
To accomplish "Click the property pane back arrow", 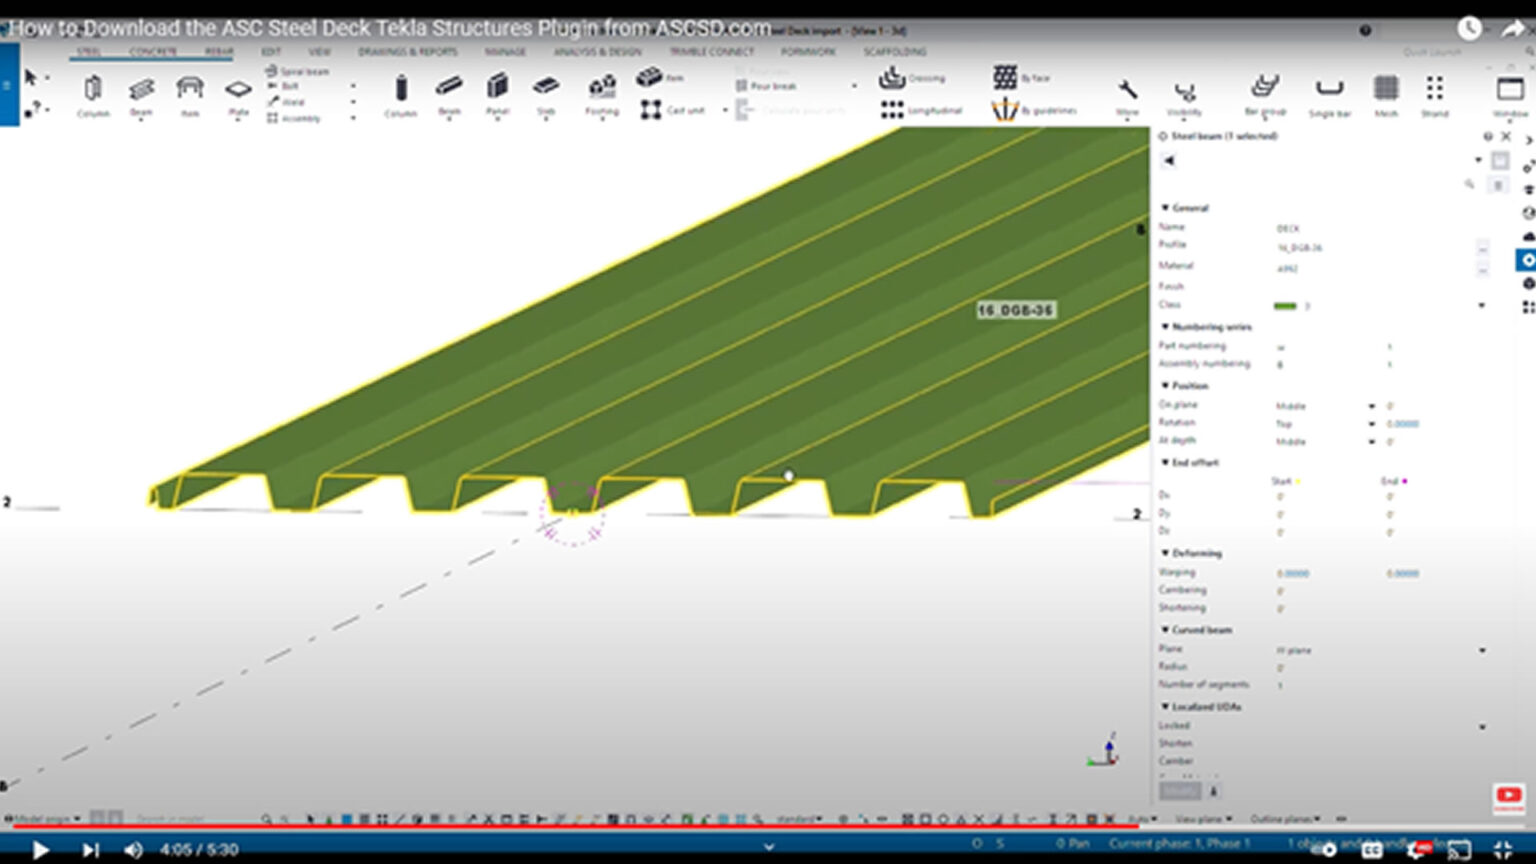I will (1169, 160).
